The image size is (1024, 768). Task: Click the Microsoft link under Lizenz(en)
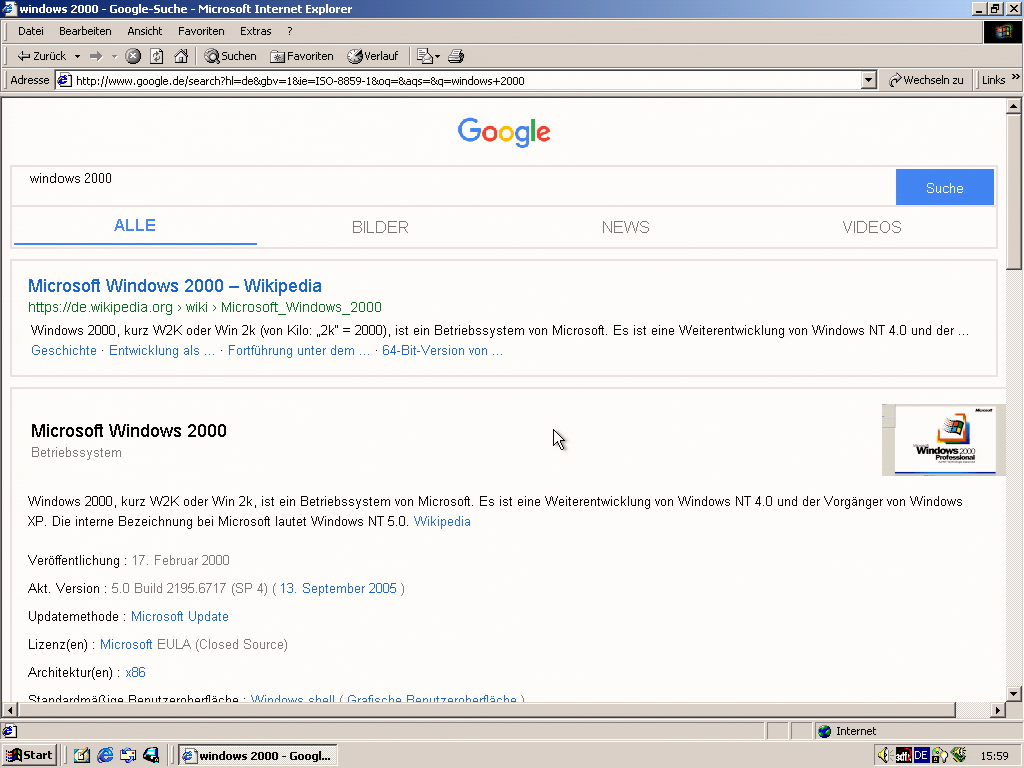(x=126, y=645)
